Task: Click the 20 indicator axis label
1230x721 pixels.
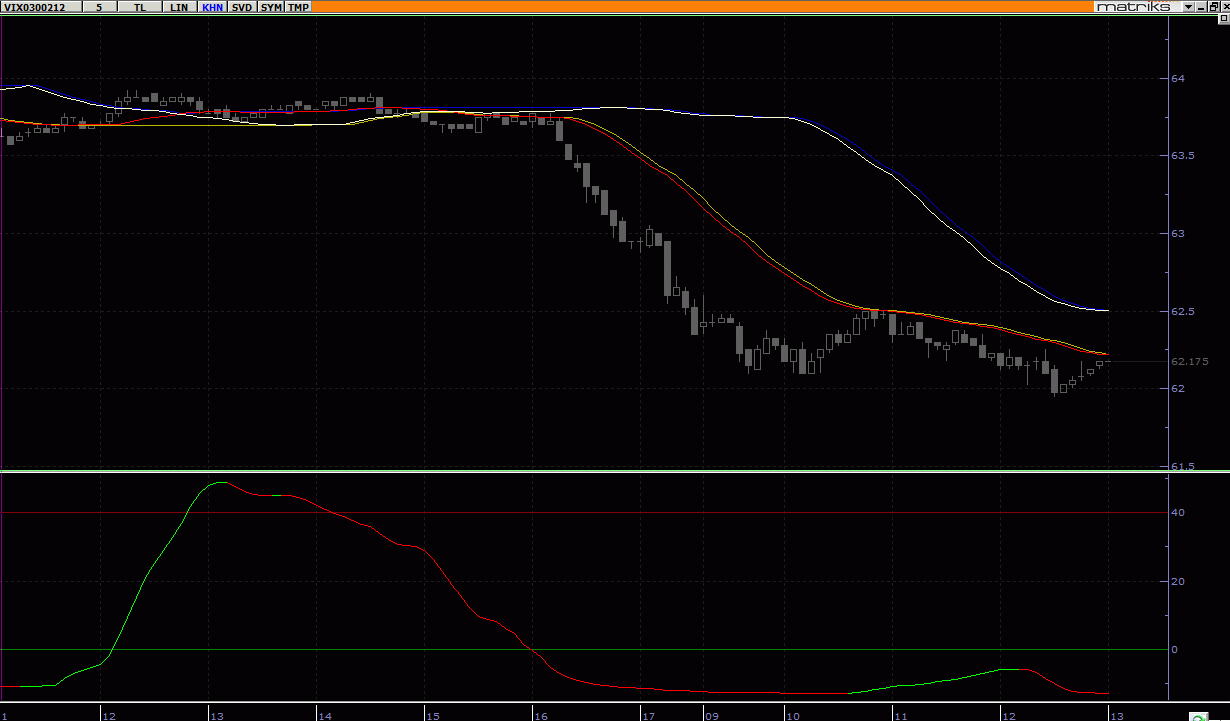Action: click(x=1178, y=581)
